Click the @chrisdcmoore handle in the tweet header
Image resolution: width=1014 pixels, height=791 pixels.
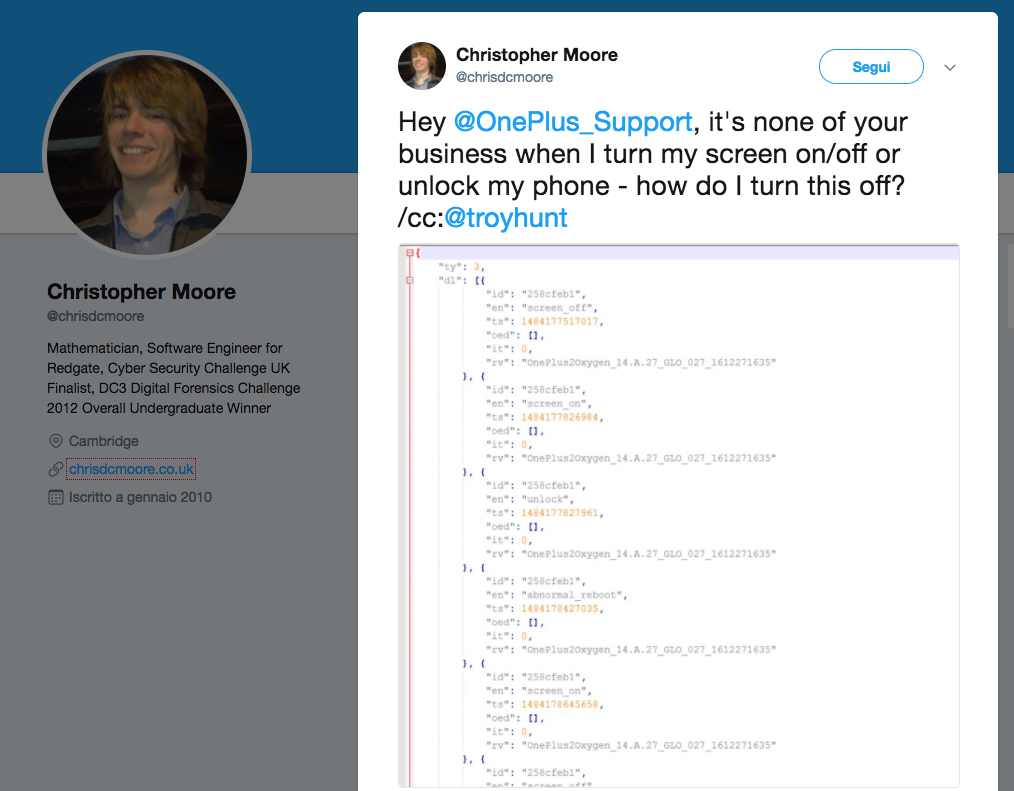point(504,77)
